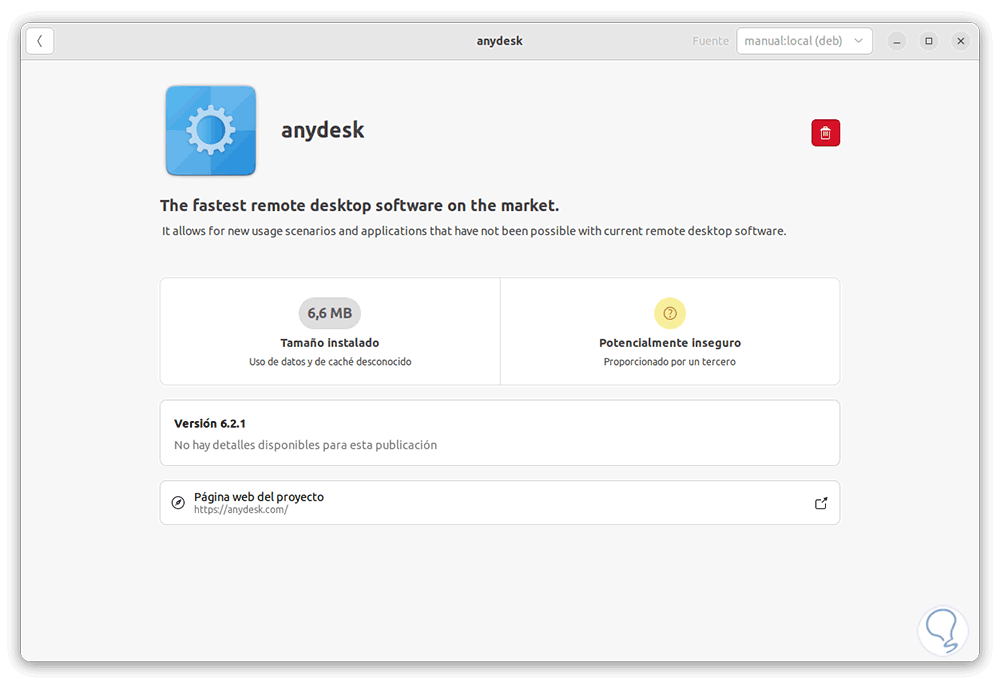This screenshot has height=689, width=1000.
Task: Maximize the software window
Action: tap(929, 41)
